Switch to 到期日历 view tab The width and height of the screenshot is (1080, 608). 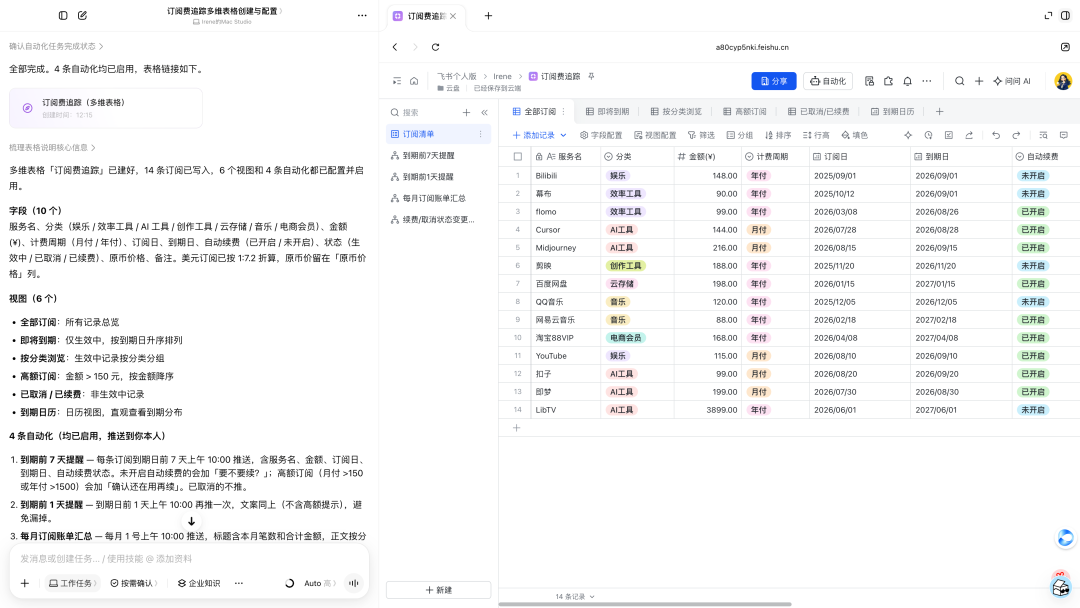pos(892,112)
